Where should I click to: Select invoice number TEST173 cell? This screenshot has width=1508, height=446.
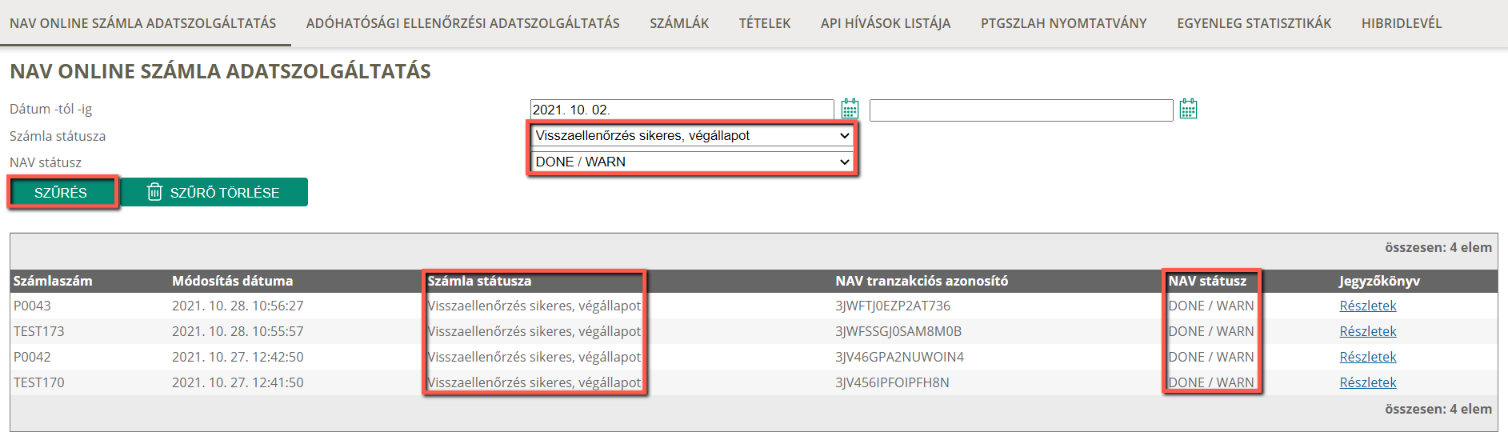pos(39,331)
